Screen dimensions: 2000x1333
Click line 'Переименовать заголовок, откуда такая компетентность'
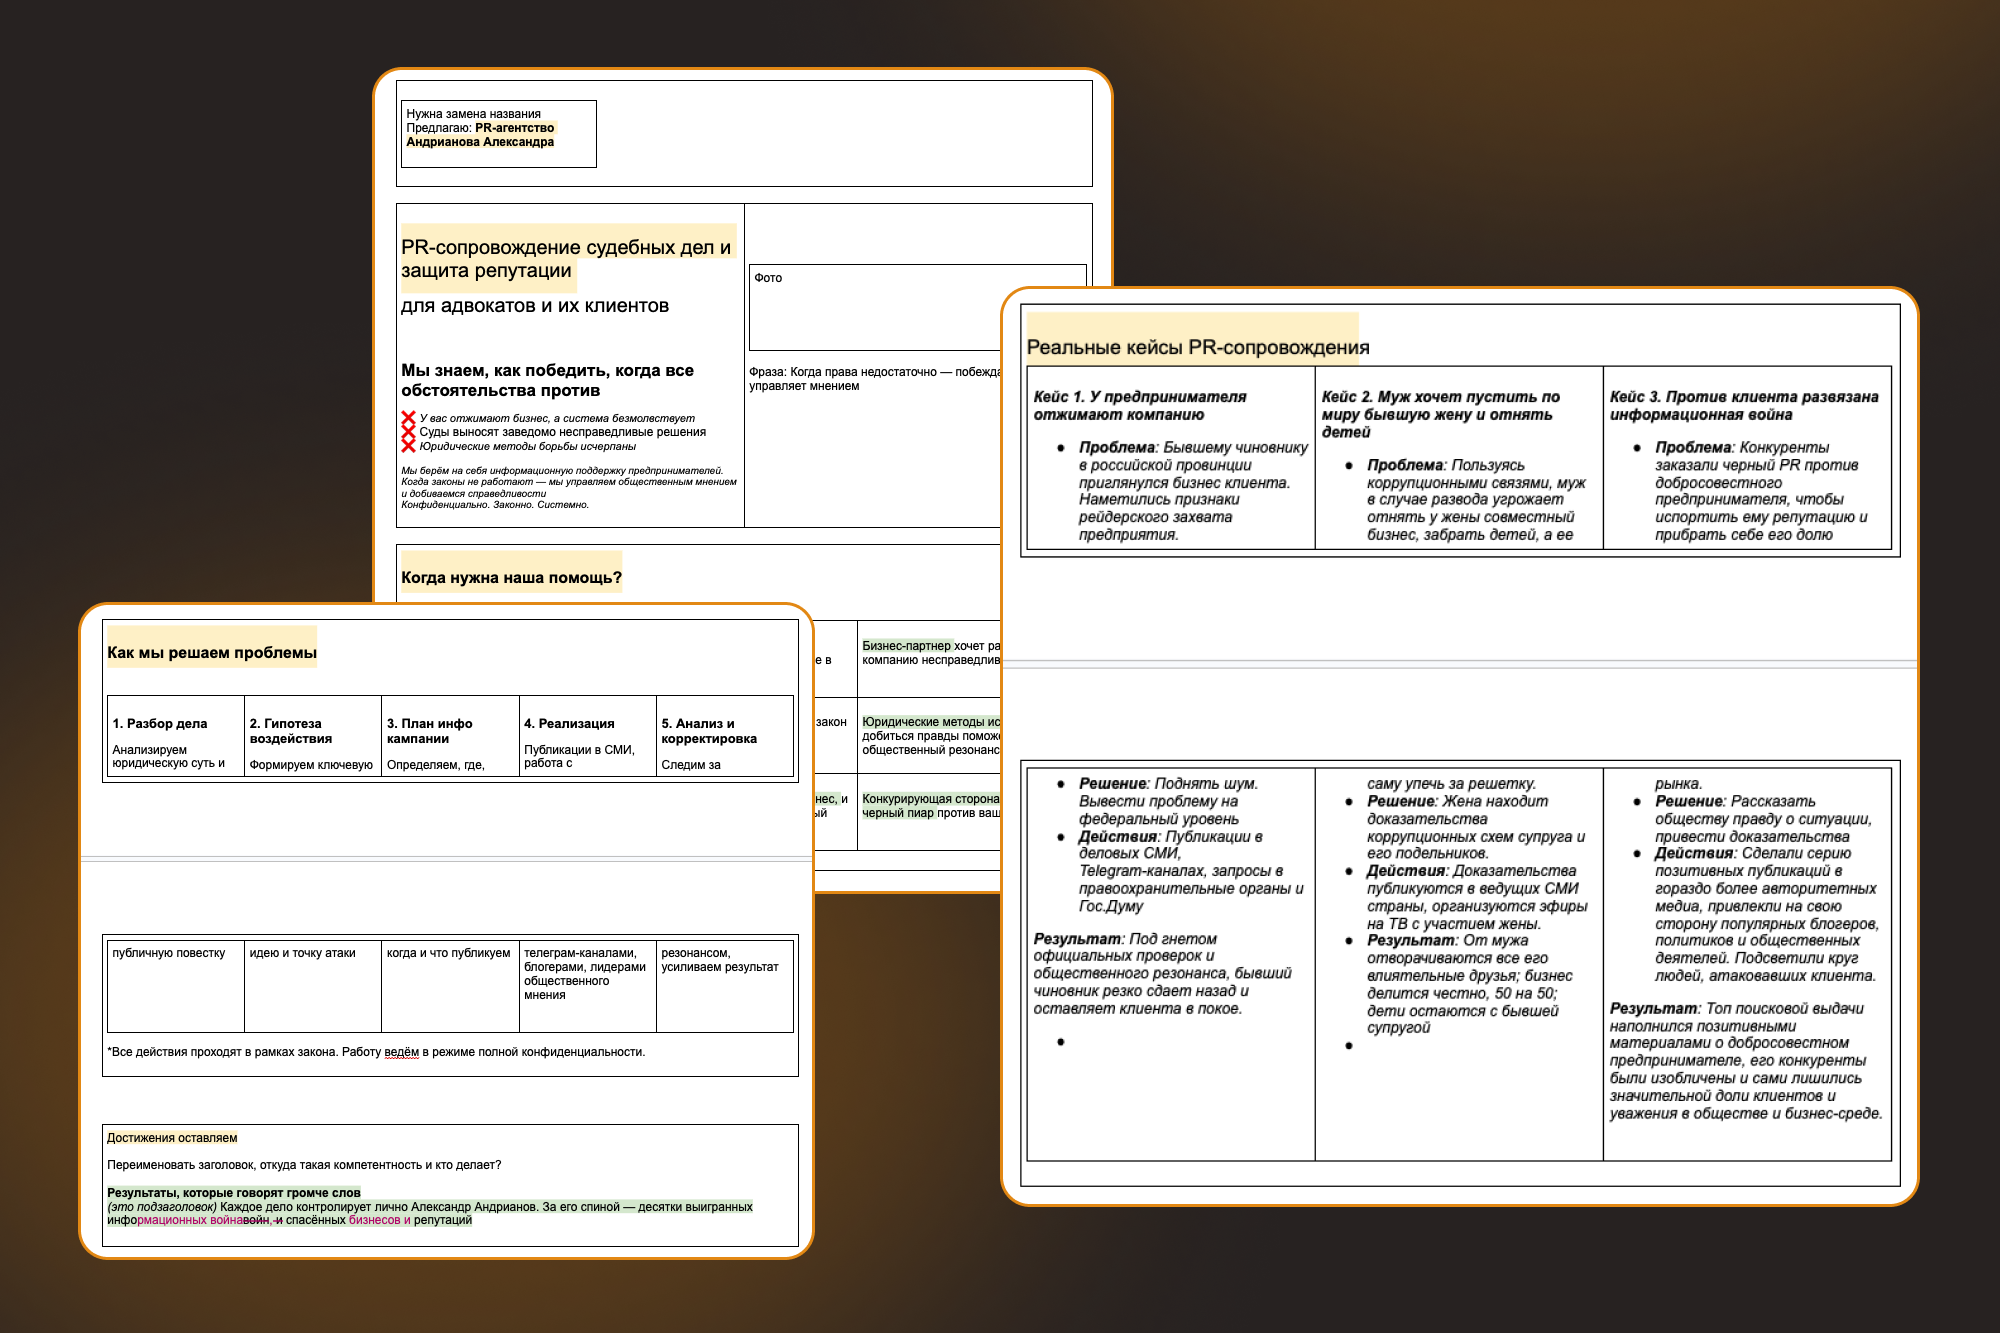(304, 1165)
